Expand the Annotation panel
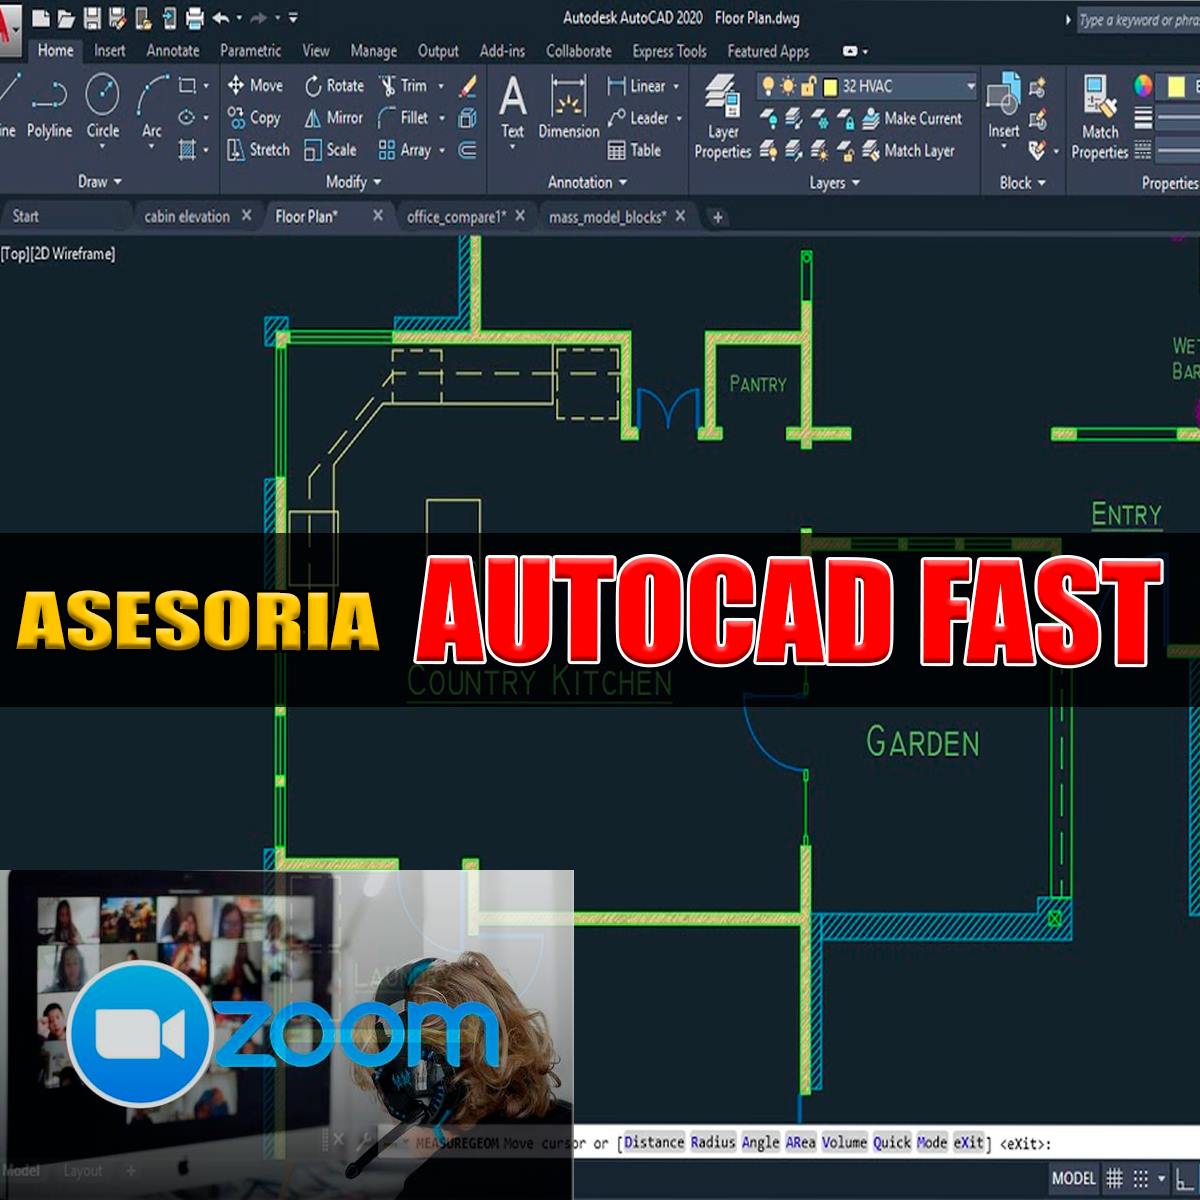The width and height of the screenshot is (1200, 1200). point(588,183)
